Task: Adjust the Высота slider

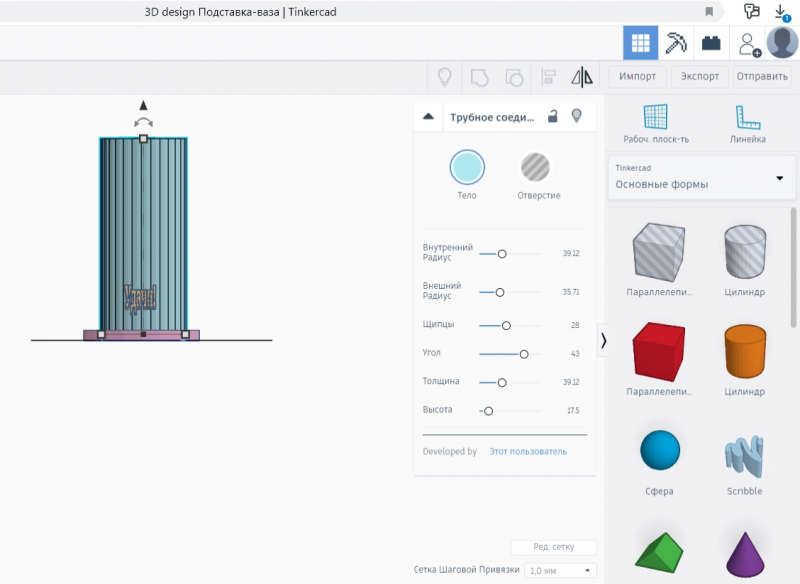Action: tap(488, 411)
